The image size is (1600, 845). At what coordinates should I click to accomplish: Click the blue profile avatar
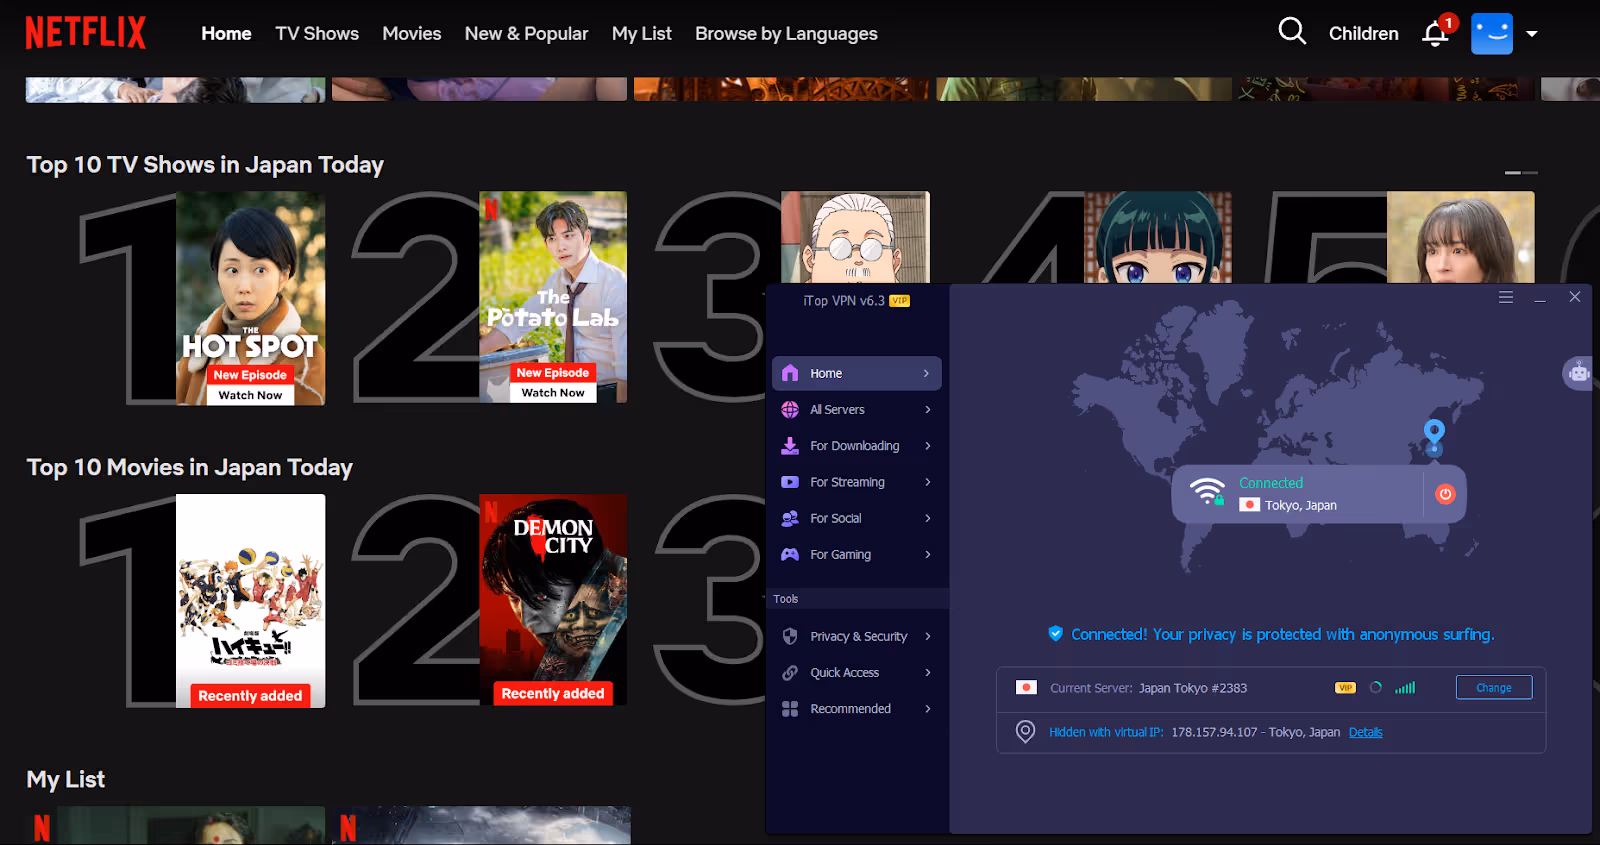[1491, 33]
